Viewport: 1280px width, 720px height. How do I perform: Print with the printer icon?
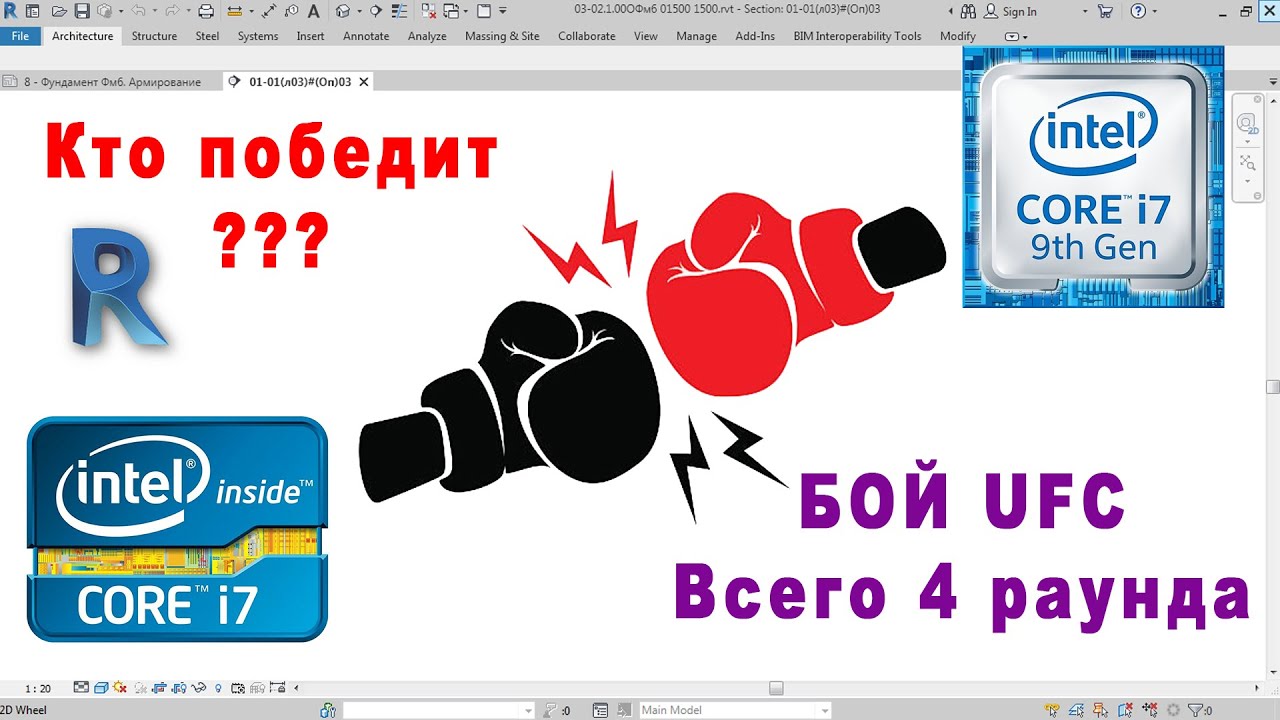[x=206, y=12]
